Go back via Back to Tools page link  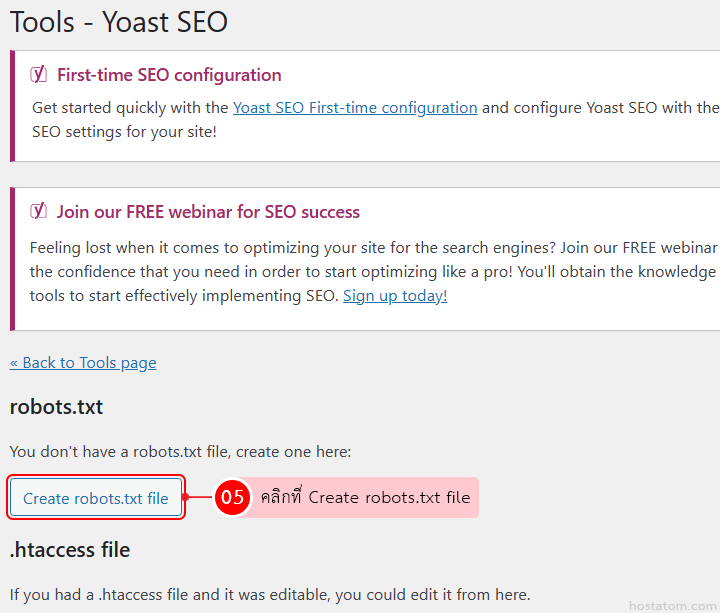(x=83, y=362)
